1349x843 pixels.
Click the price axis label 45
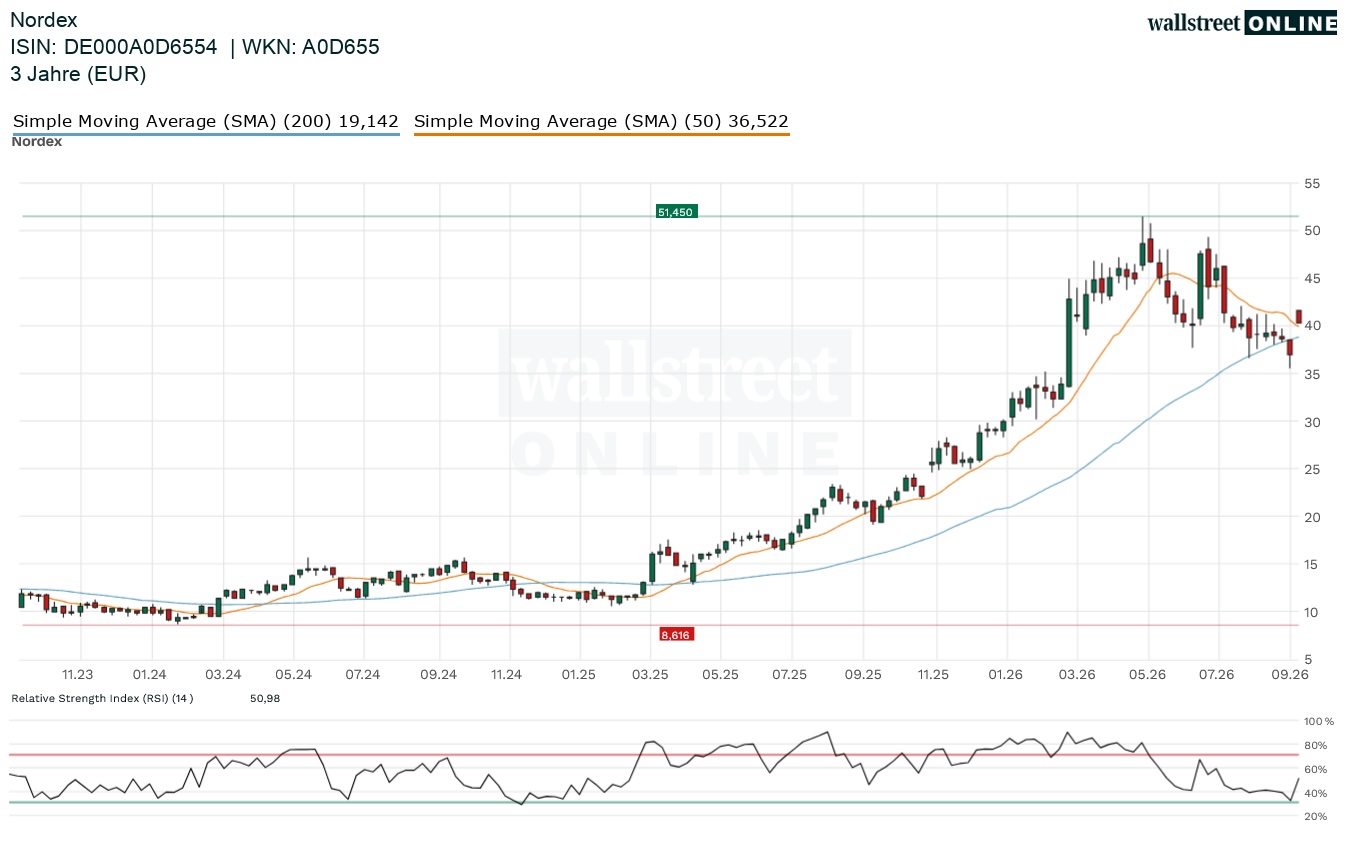[x=1311, y=278]
